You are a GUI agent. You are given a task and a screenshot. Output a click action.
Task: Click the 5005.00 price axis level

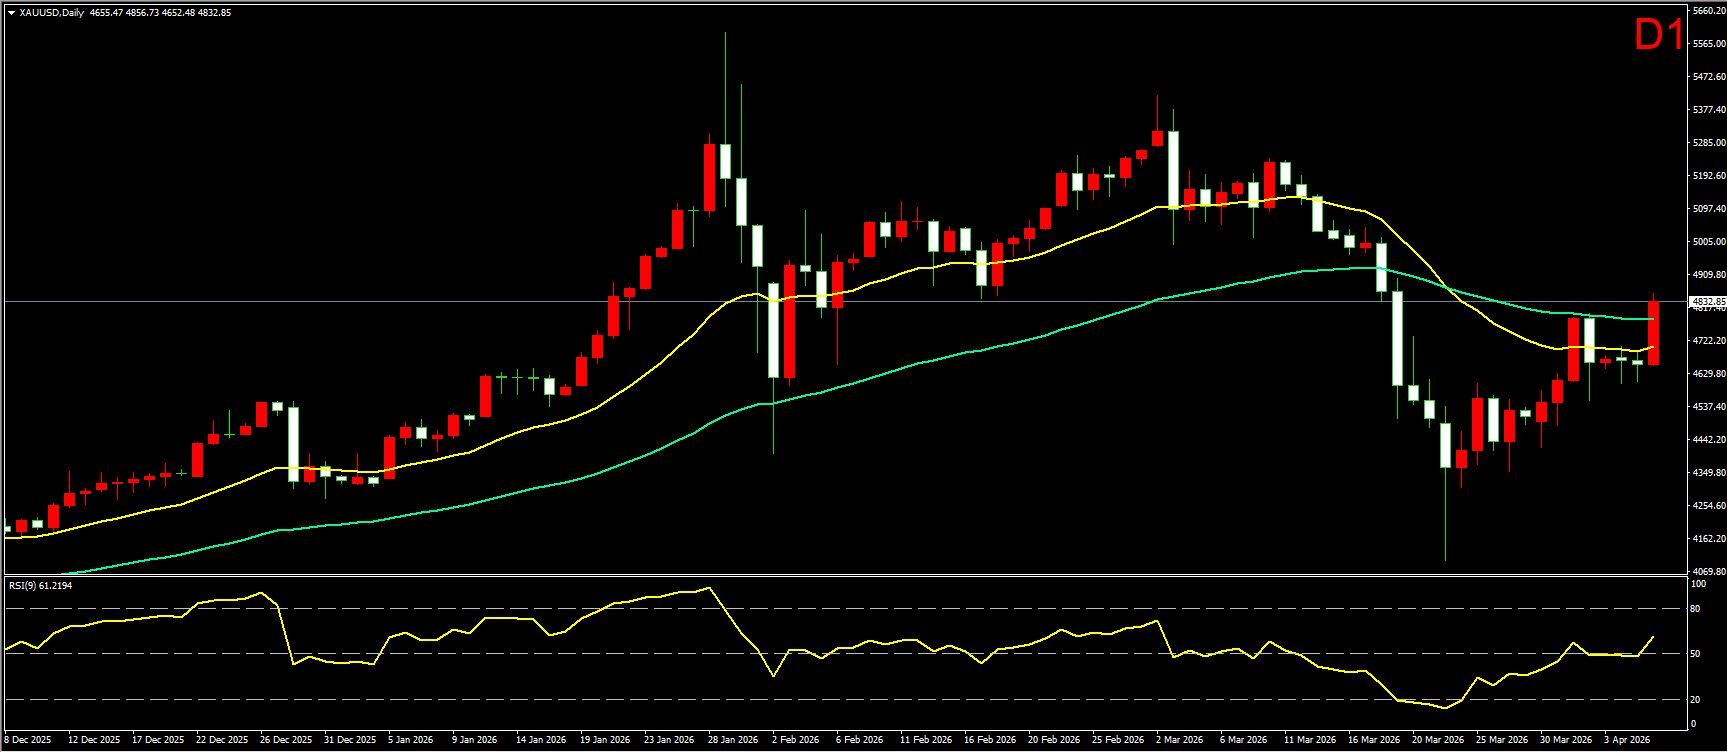1708,242
